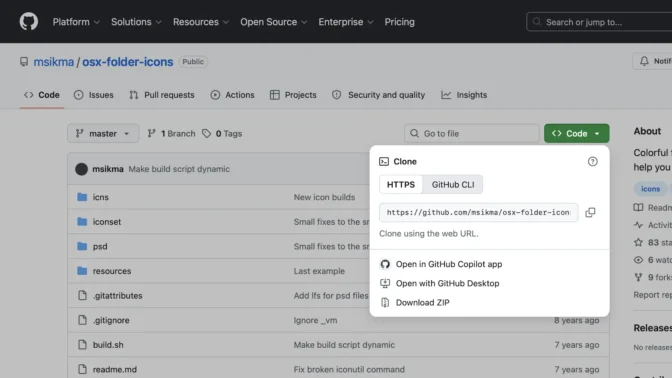This screenshot has height=378, width=672.
Task: Open the 0 Tags link
Action: click(x=222, y=134)
